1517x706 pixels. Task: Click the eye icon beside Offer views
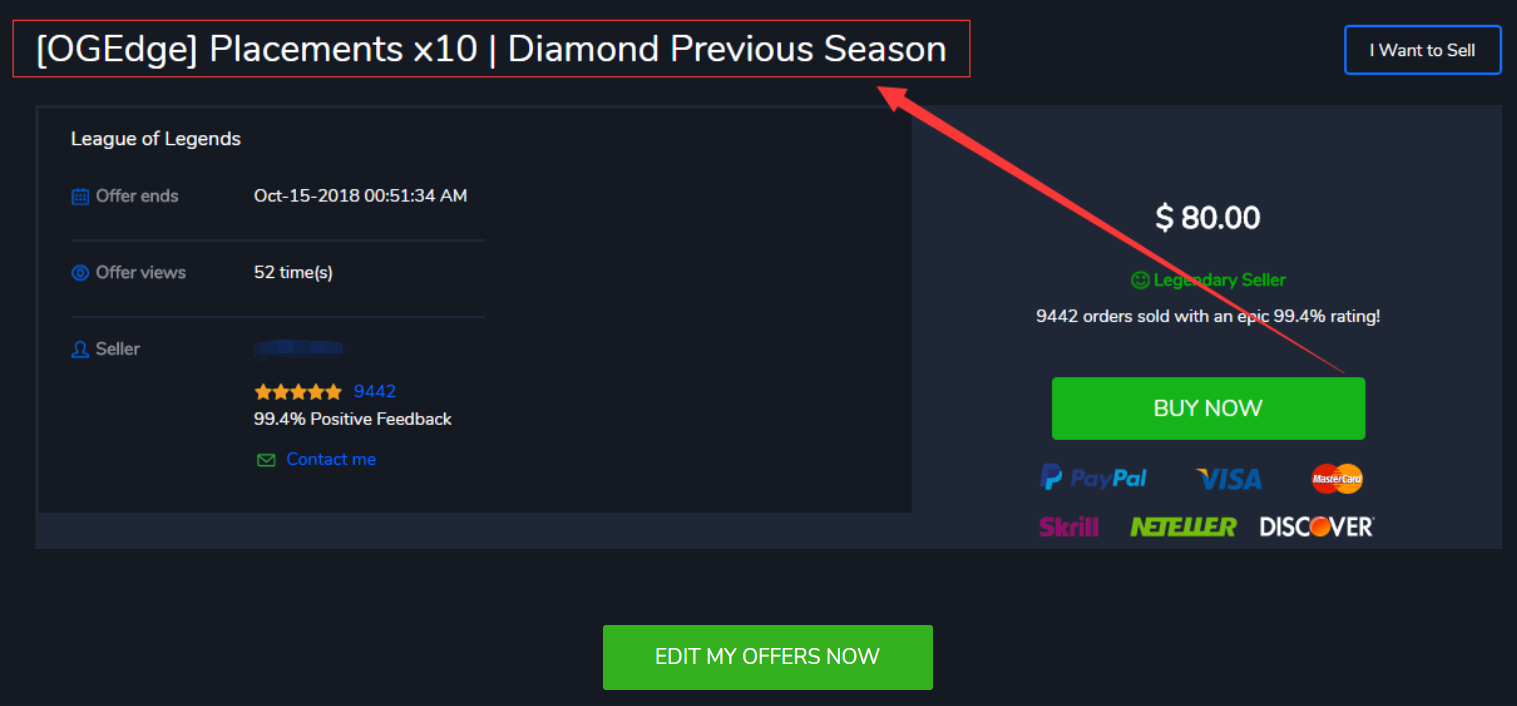pyautogui.click(x=80, y=273)
